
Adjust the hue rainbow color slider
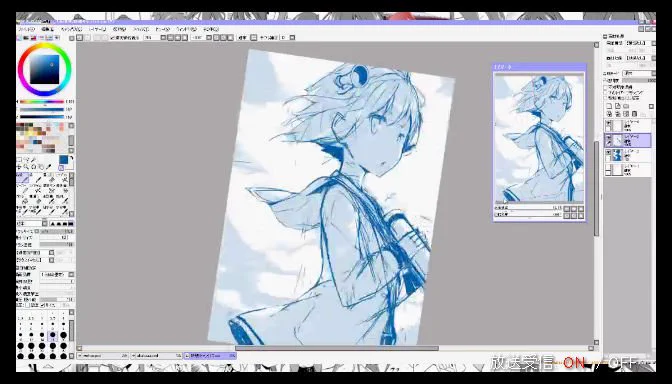pos(42,102)
